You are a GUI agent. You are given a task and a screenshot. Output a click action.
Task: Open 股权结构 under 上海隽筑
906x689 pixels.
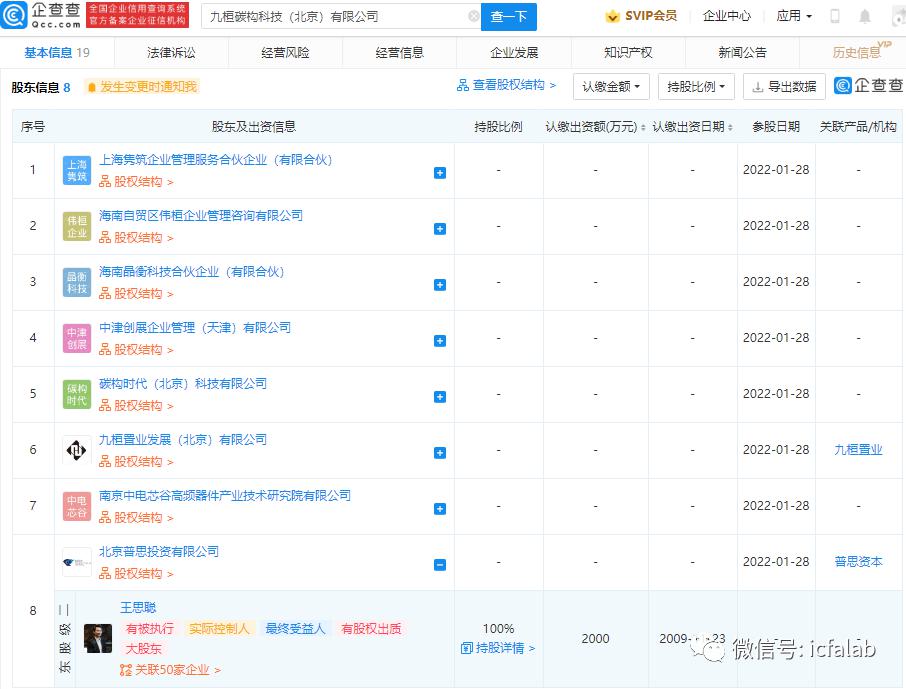[136, 182]
